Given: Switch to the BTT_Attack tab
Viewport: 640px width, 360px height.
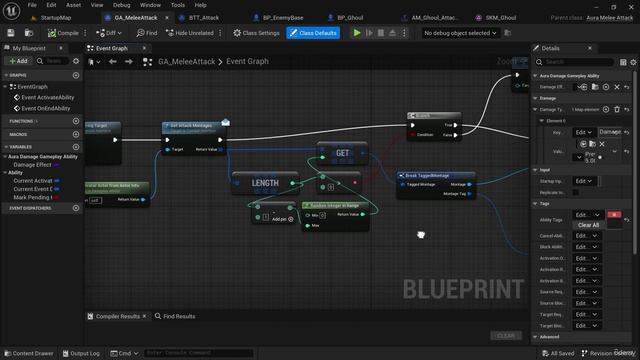Looking at the screenshot, I should [204, 18].
